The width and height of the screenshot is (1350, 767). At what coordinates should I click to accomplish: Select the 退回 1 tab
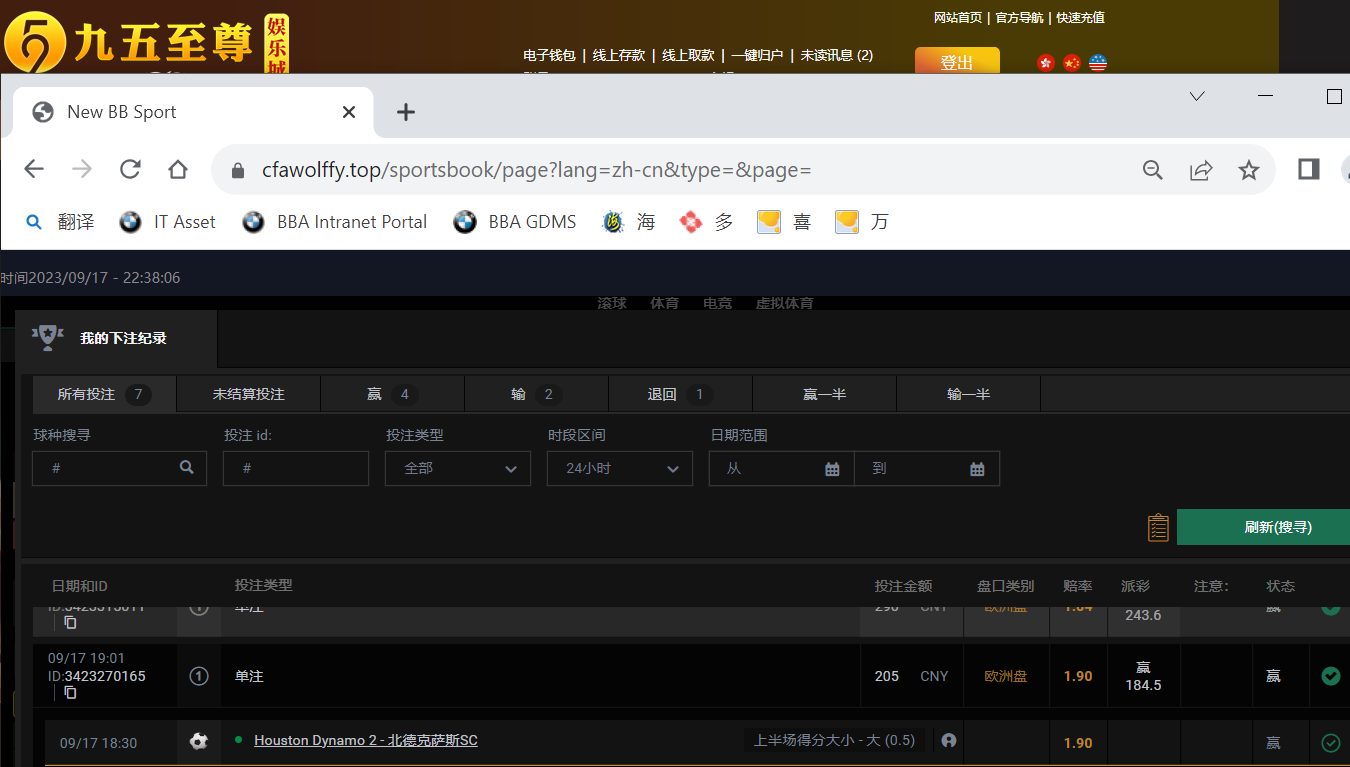tap(680, 394)
